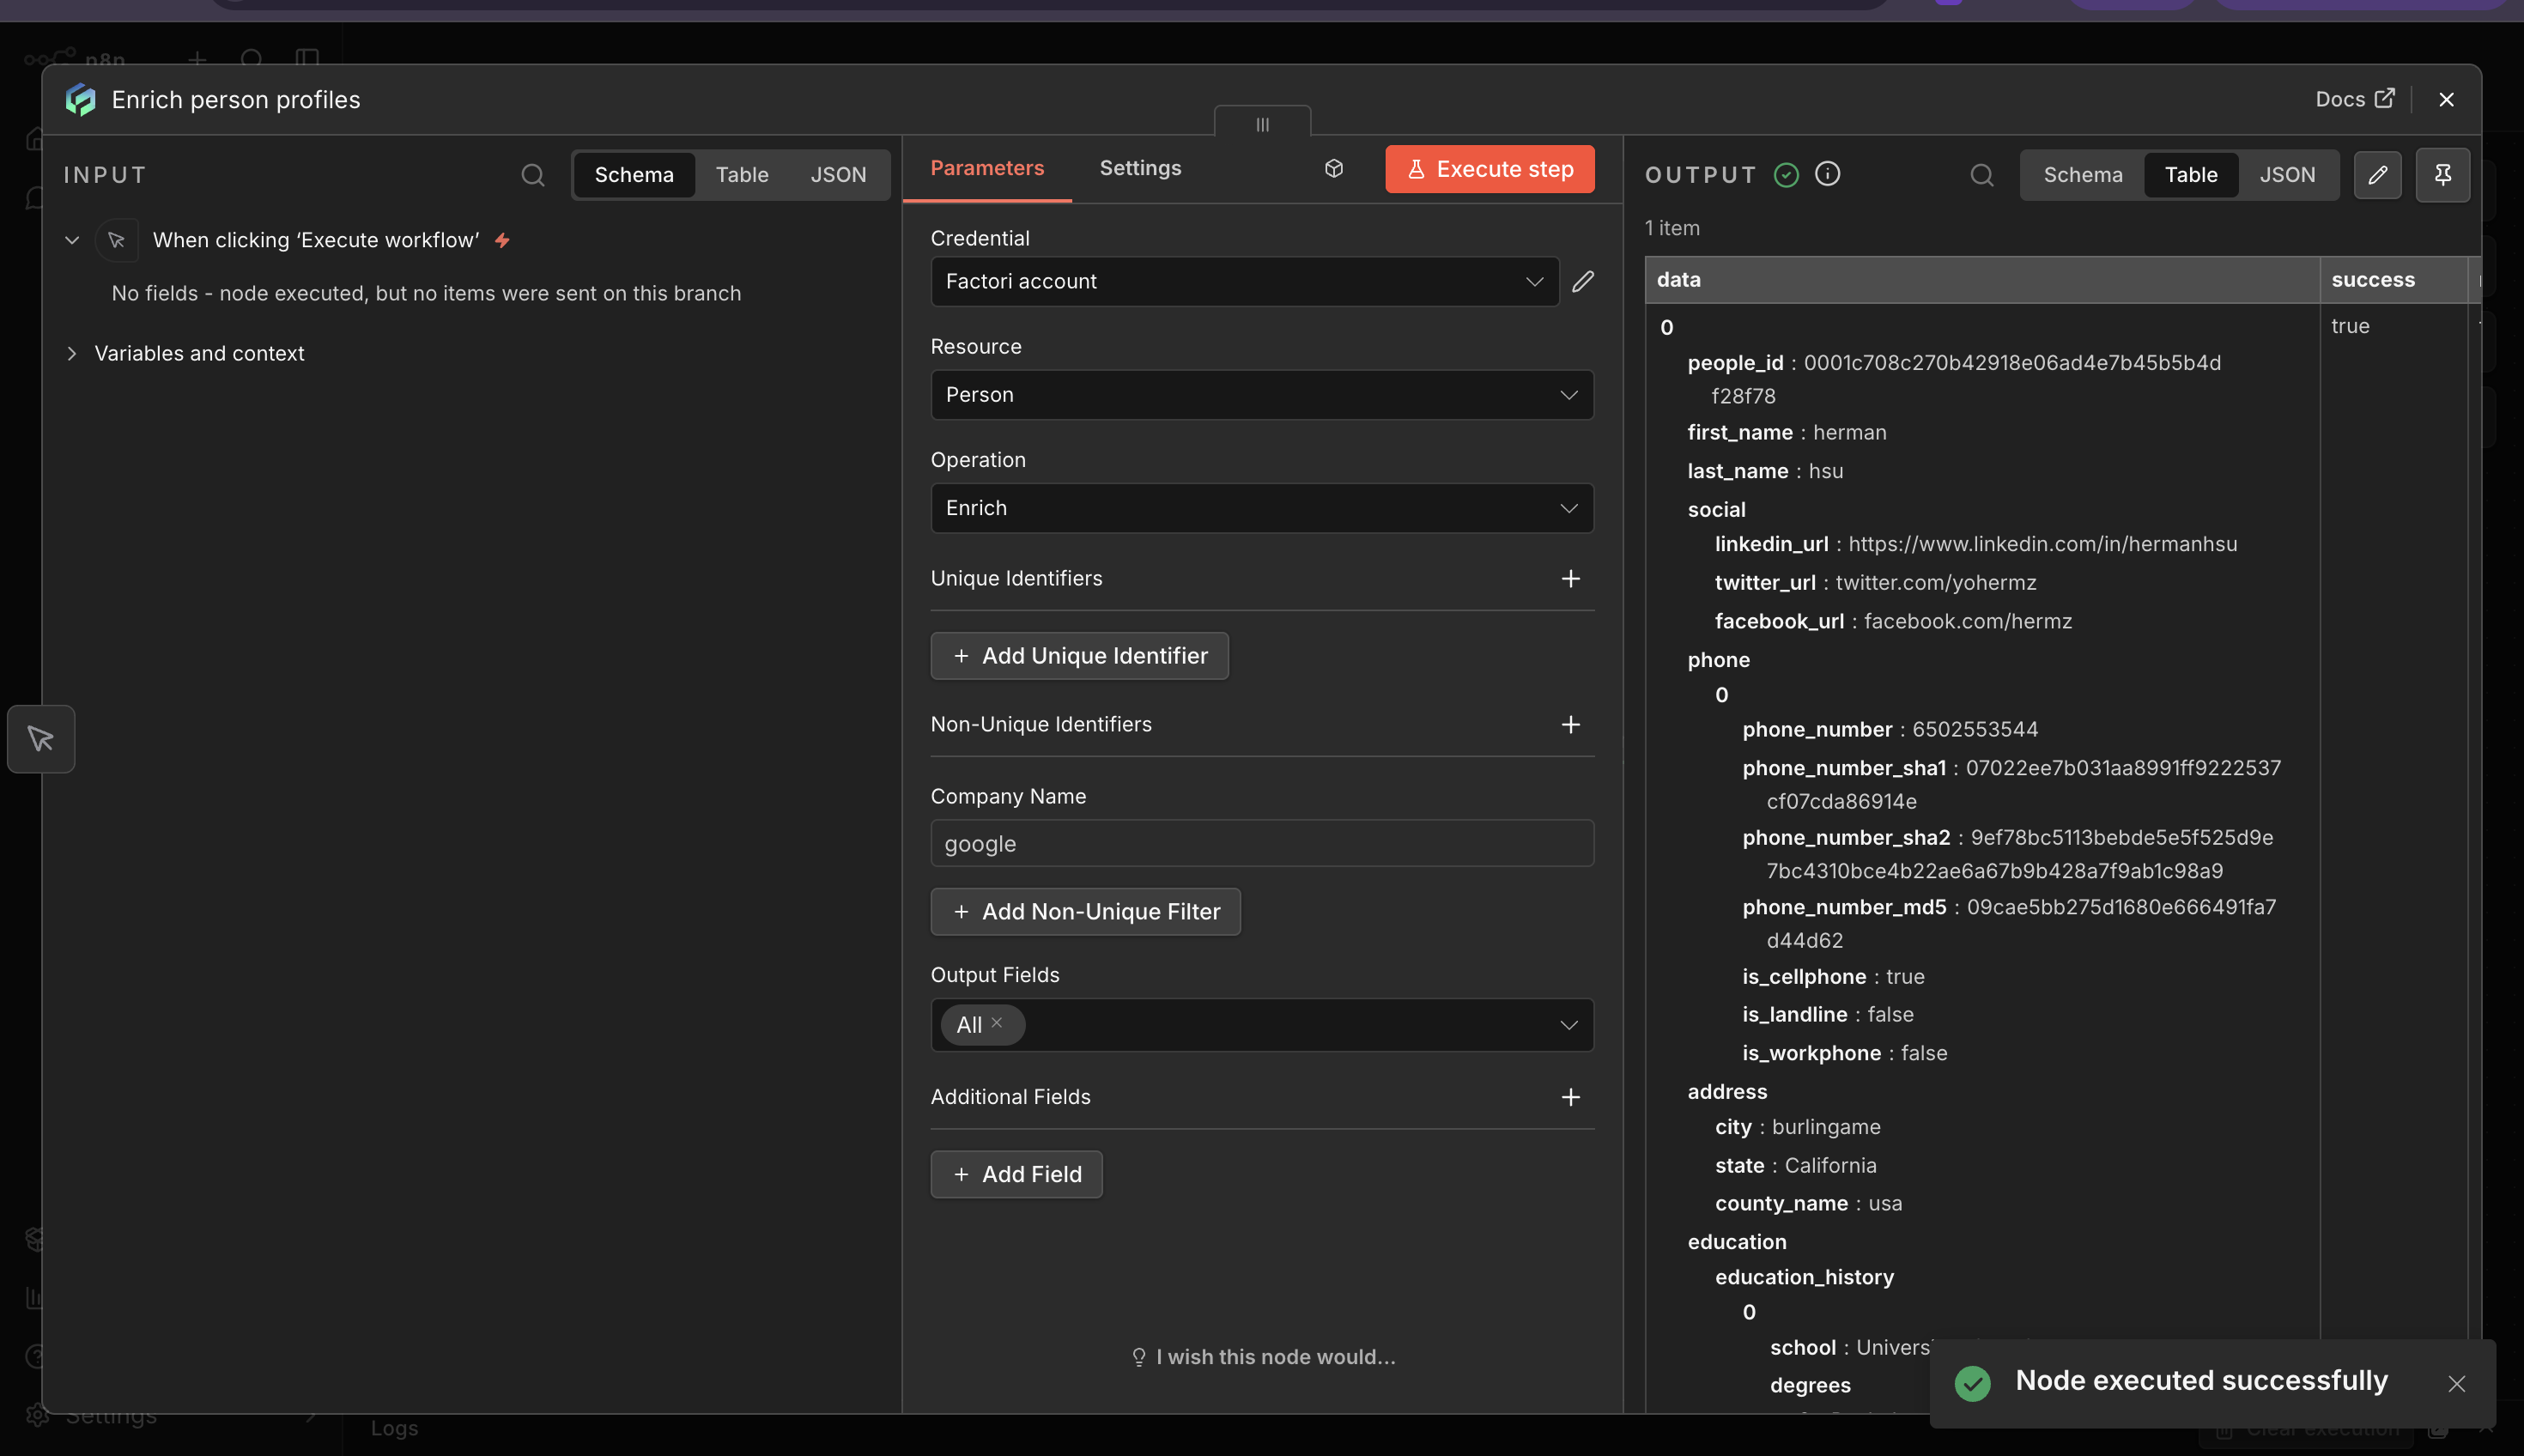Open the Resource dropdown set to Person
This screenshot has height=1456, width=2524.
click(x=1261, y=395)
